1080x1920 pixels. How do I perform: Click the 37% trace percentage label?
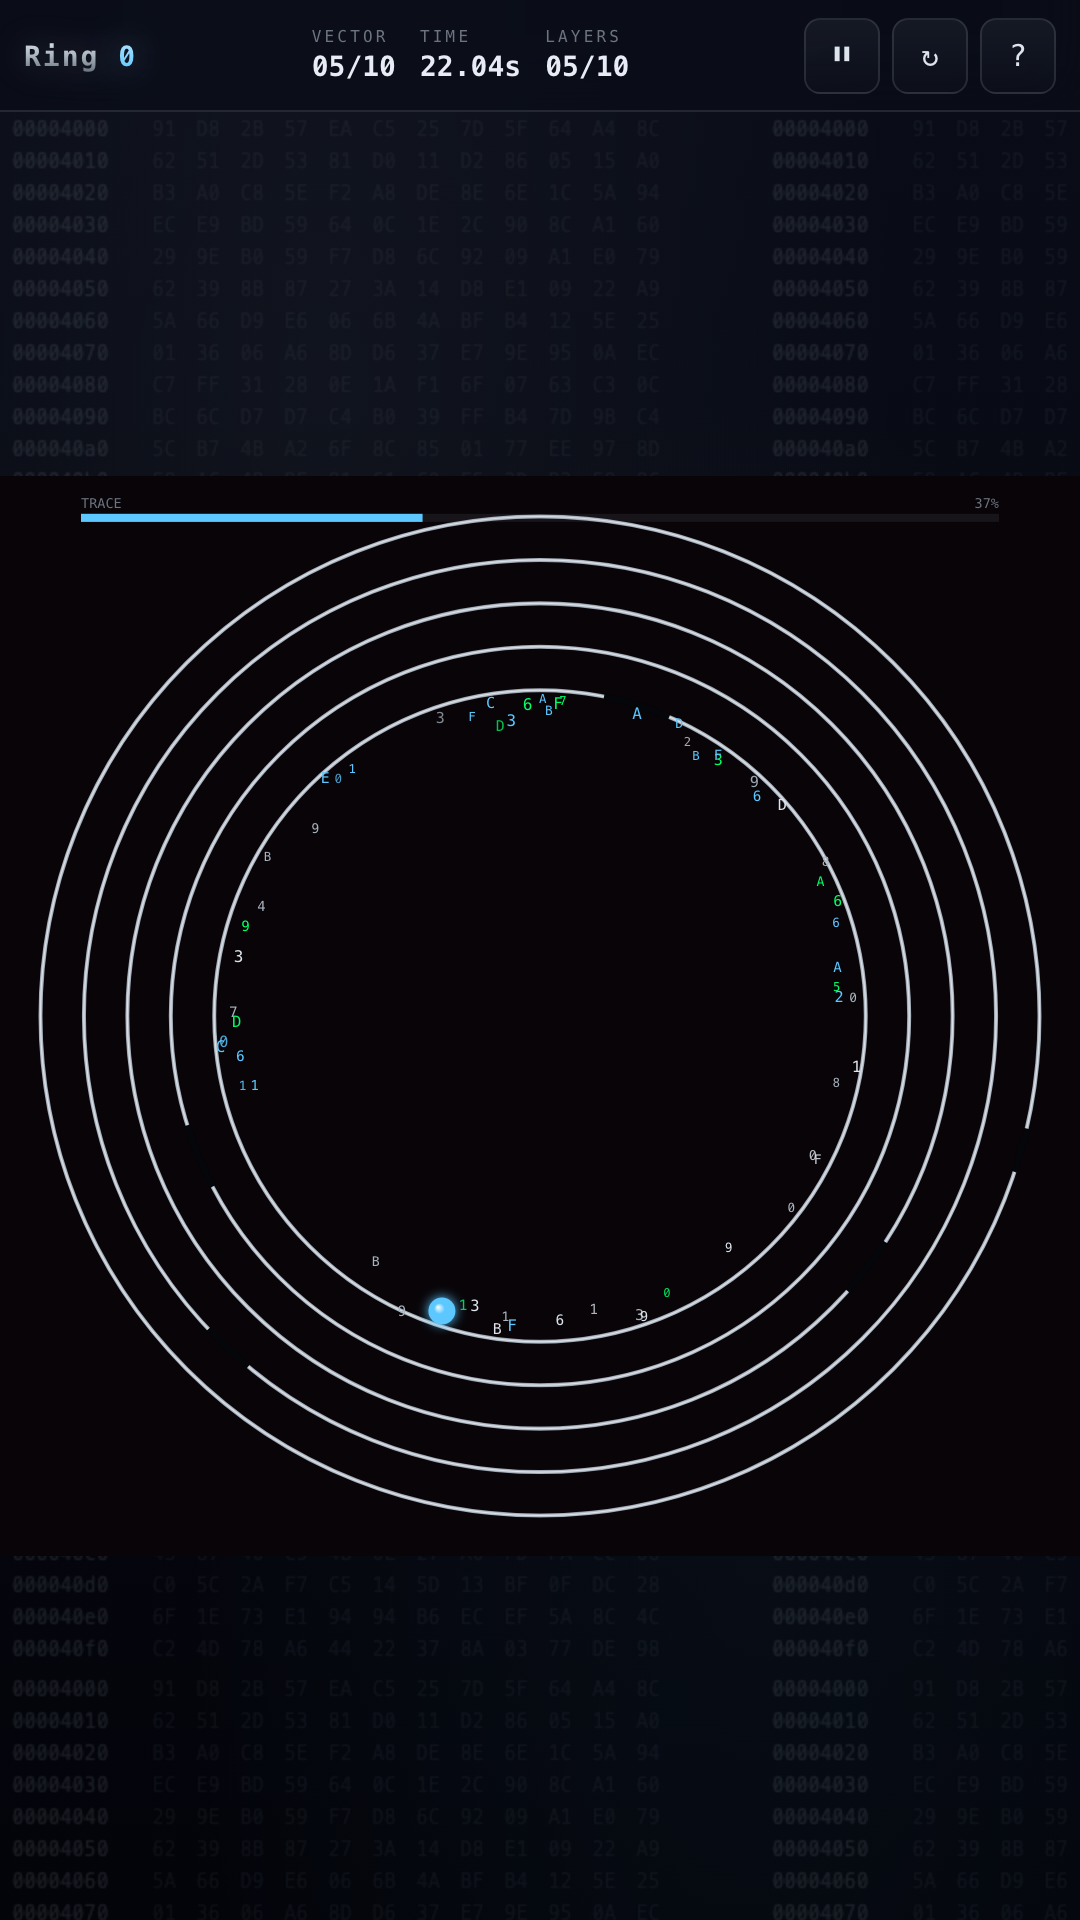987,503
